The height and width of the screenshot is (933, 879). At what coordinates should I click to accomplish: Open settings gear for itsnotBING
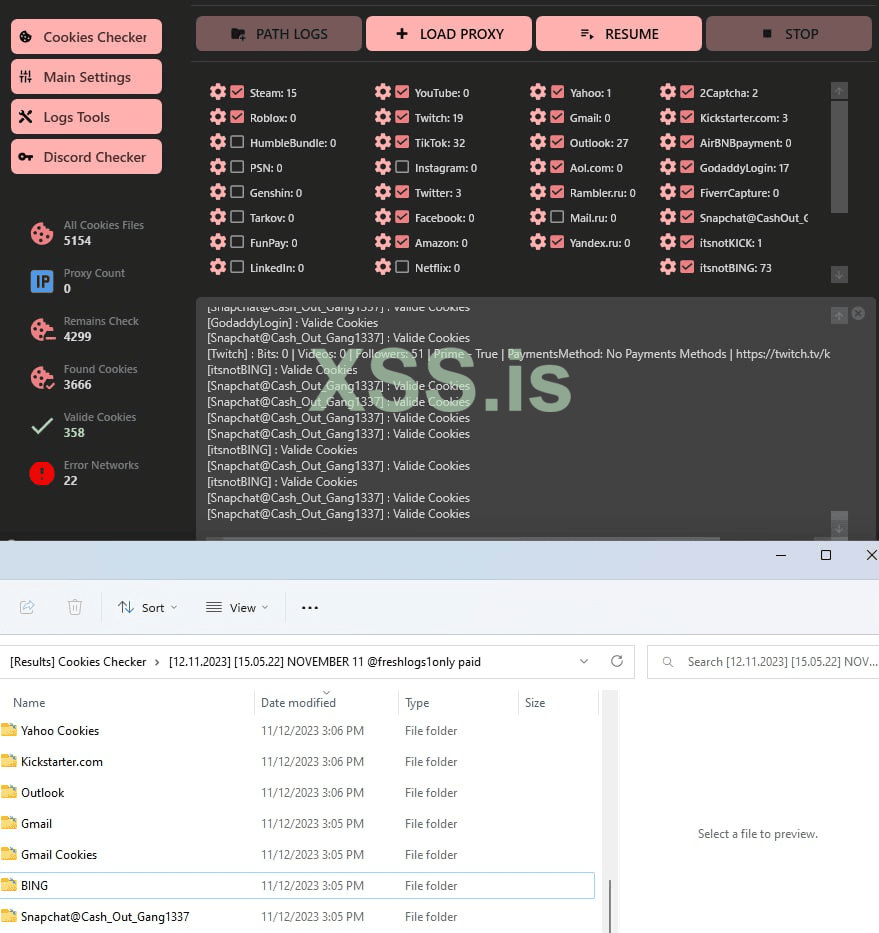click(x=668, y=267)
